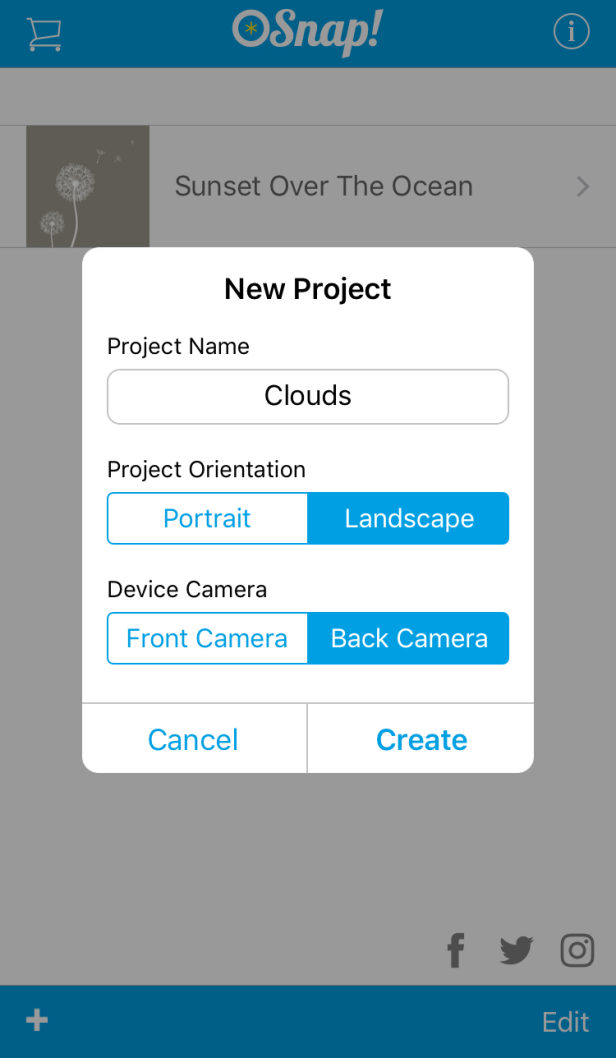Open the Instagram profile link

pyautogui.click(x=577, y=950)
